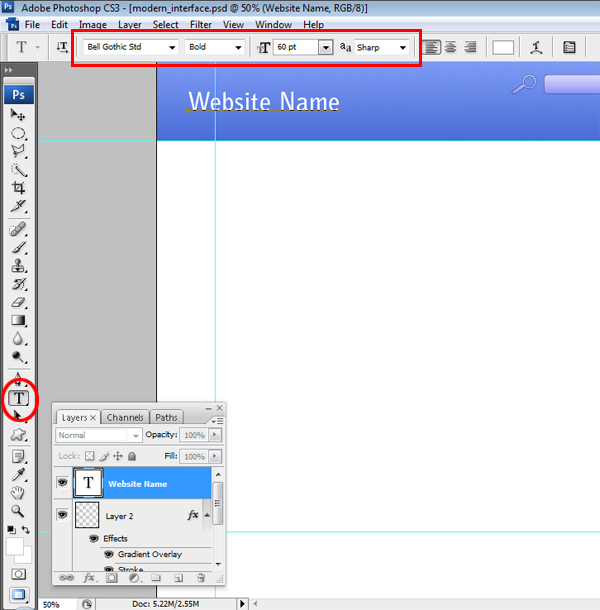The height and width of the screenshot is (610, 600).
Task: Select the Eyedropper tool
Action: coord(18,475)
